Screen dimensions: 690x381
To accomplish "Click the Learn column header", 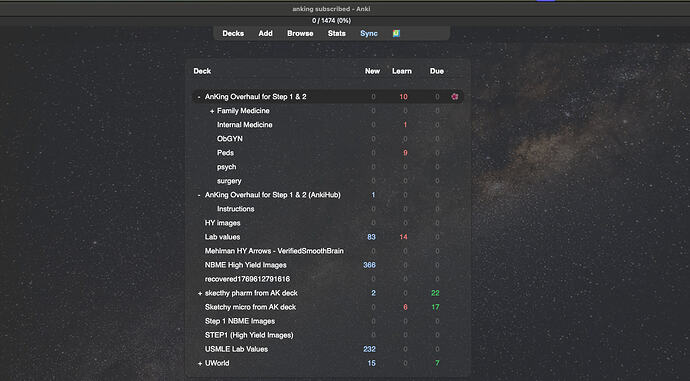I will [402, 71].
